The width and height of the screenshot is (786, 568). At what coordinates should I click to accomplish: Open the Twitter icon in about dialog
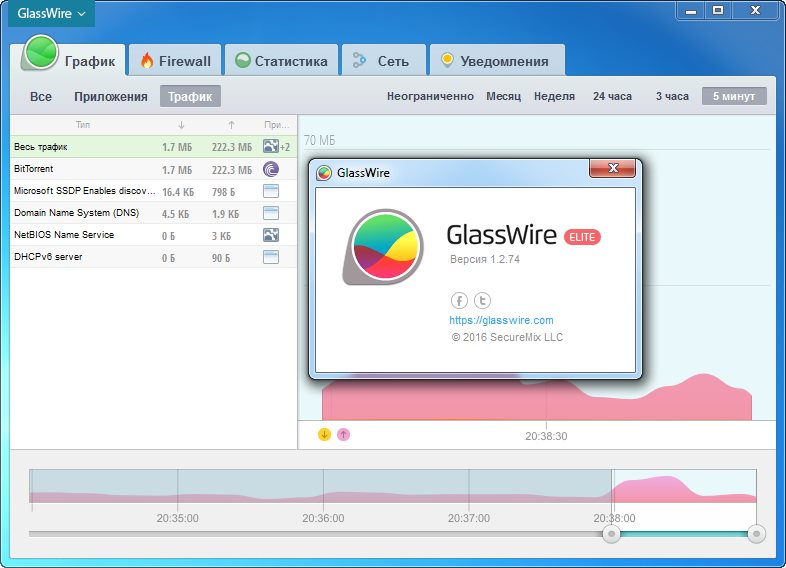coord(482,300)
